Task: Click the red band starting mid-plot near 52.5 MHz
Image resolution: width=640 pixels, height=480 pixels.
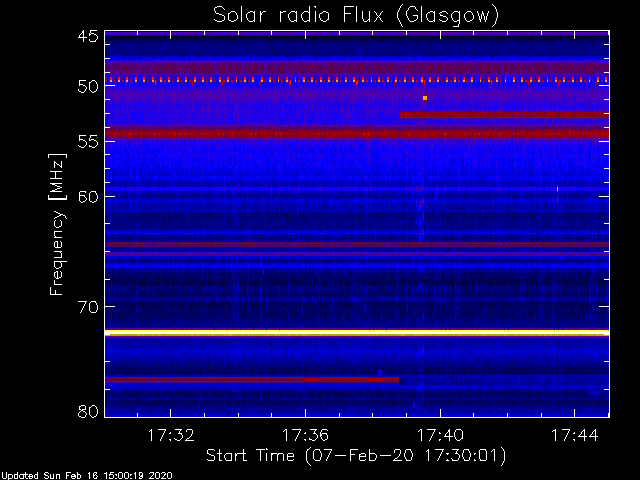Action: pos(504,115)
